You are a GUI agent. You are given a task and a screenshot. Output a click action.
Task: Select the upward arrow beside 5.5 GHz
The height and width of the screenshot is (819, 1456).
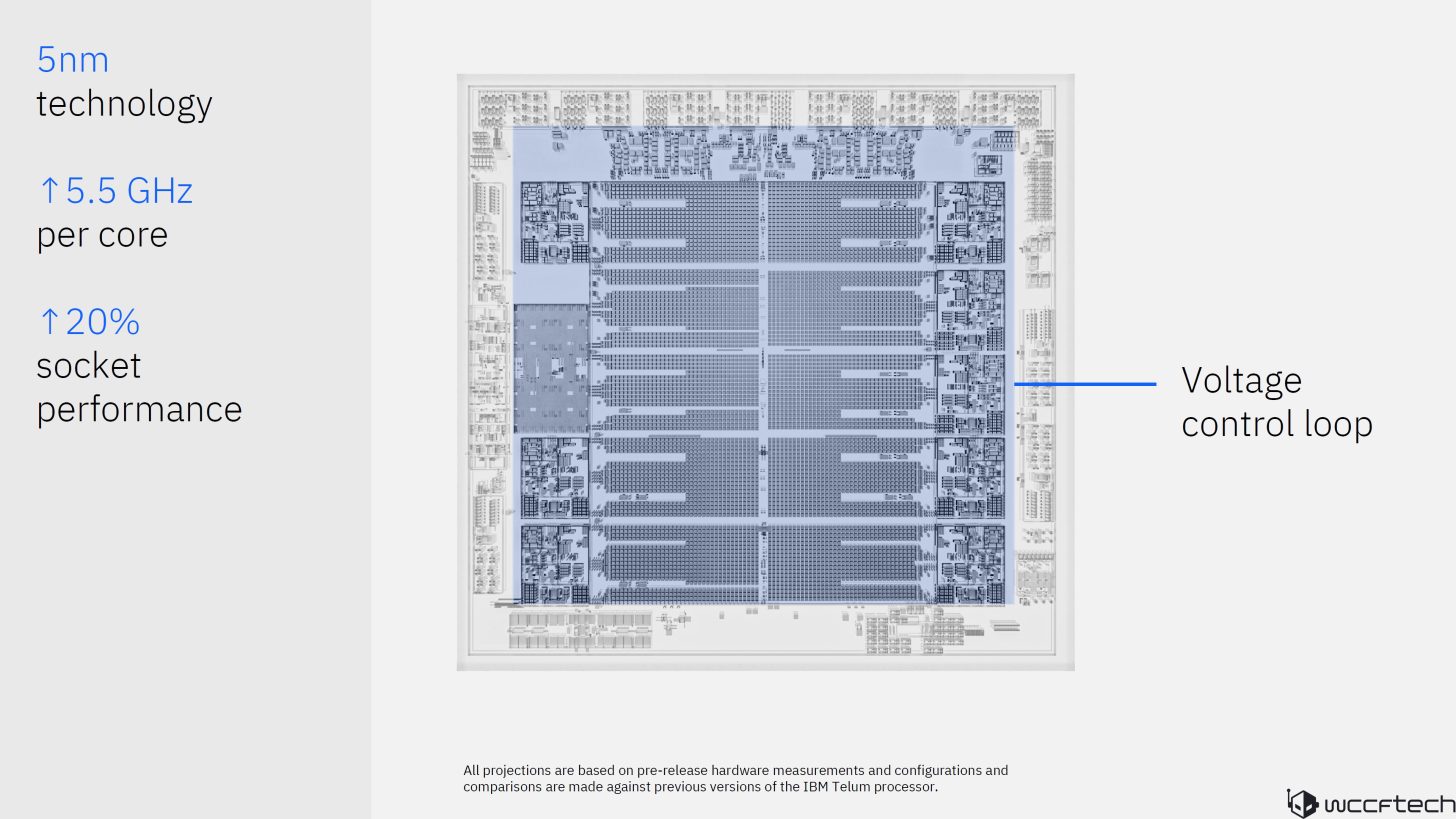coord(48,190)
